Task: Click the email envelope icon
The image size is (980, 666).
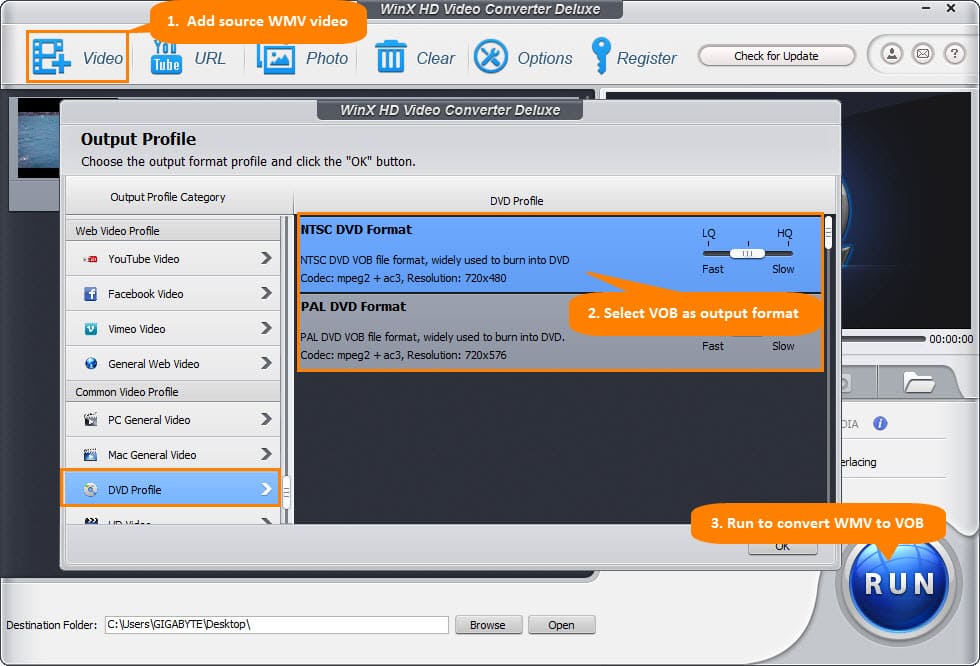Action: click(922, 54)
